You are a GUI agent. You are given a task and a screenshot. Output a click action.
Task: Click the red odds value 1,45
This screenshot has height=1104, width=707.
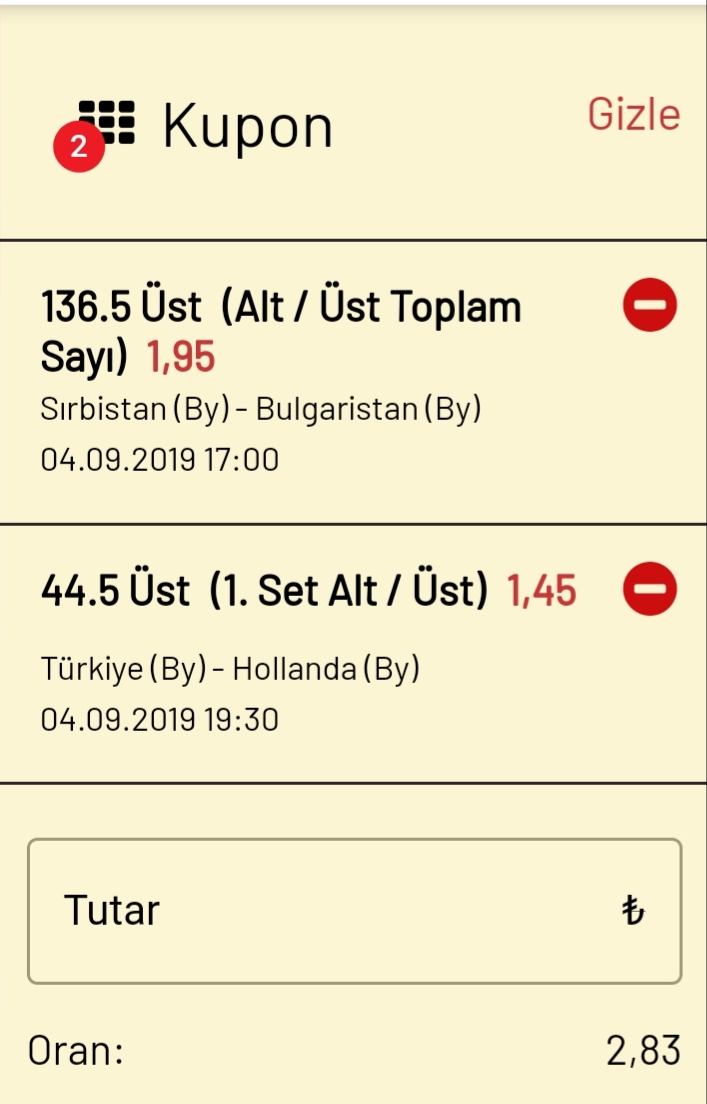coord(542,590)
